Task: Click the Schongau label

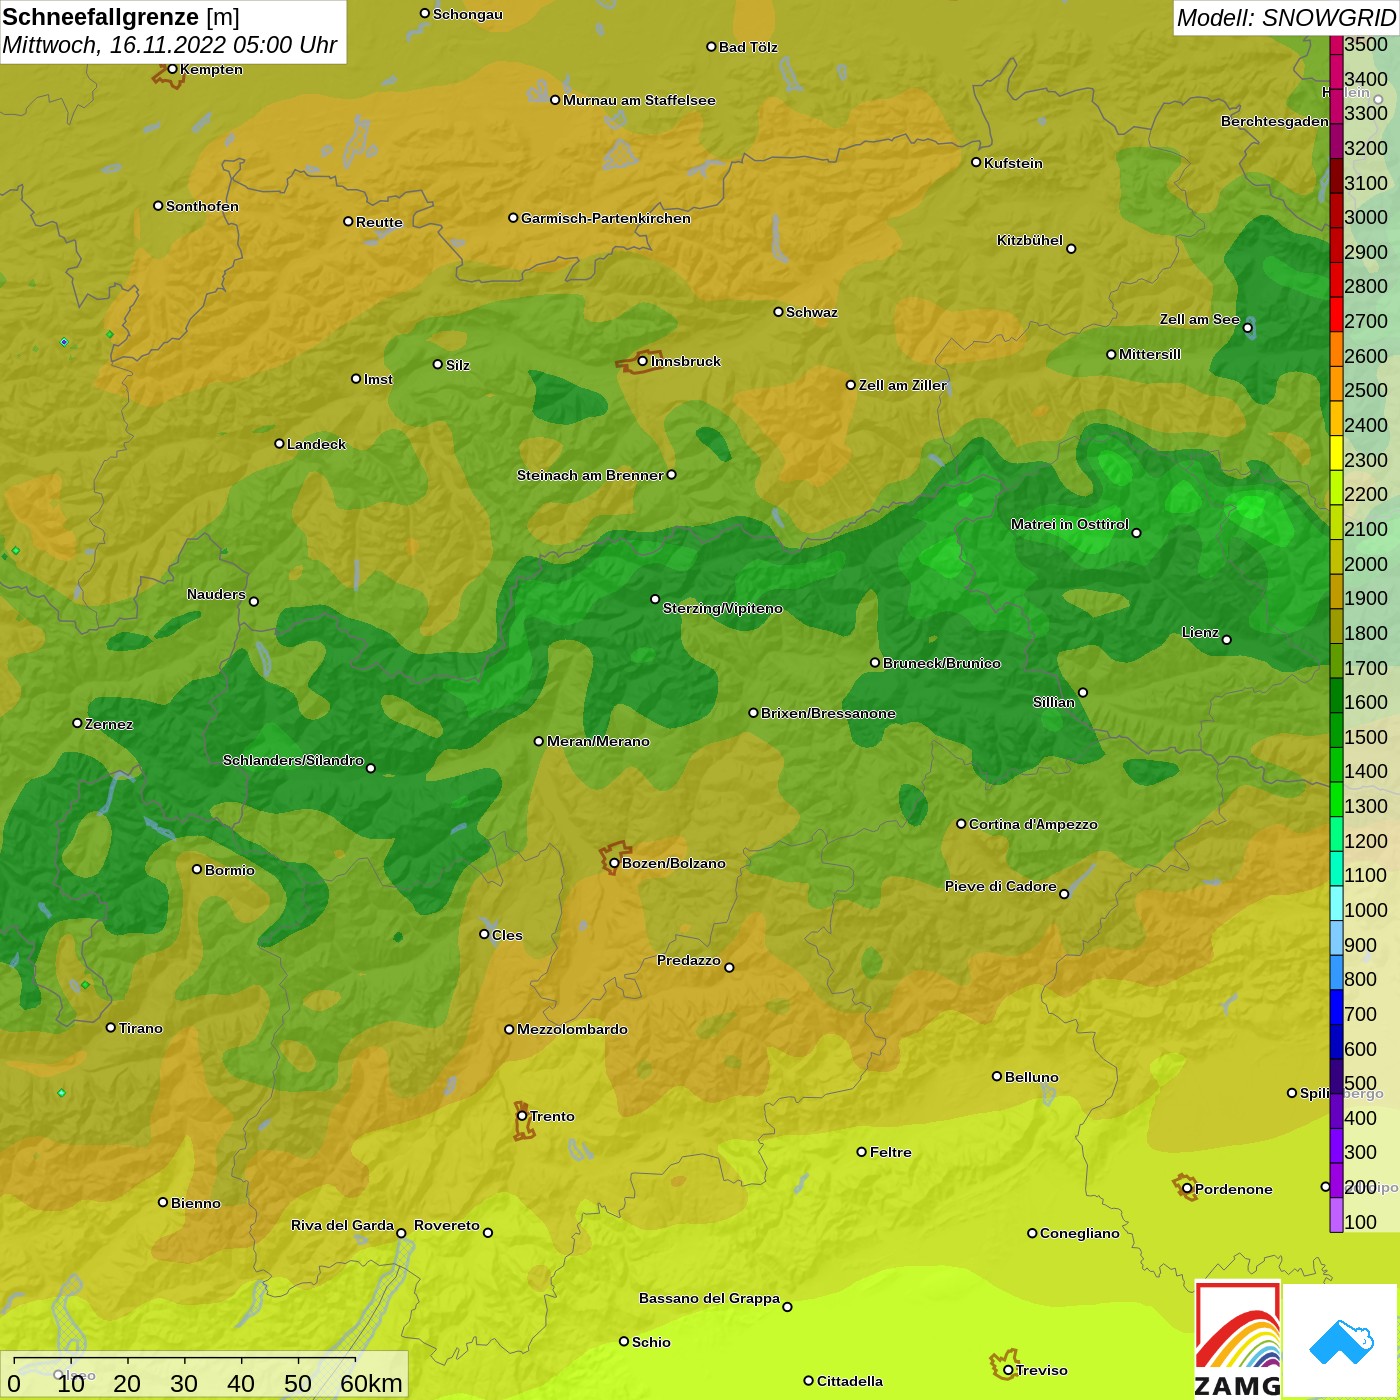Action: coord(468,14)
